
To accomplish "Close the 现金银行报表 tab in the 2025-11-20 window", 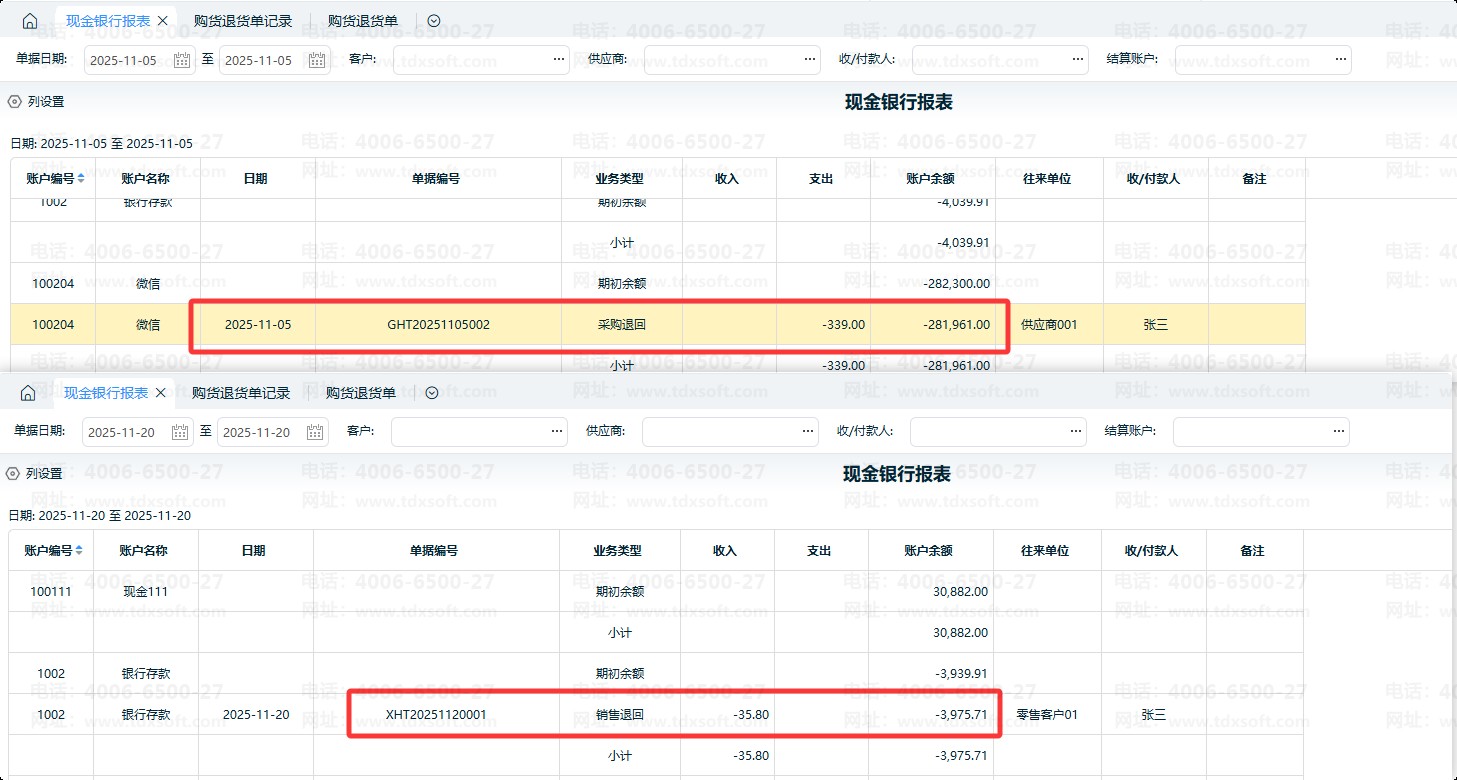I will pyautogui.click(x=160, y=393).
